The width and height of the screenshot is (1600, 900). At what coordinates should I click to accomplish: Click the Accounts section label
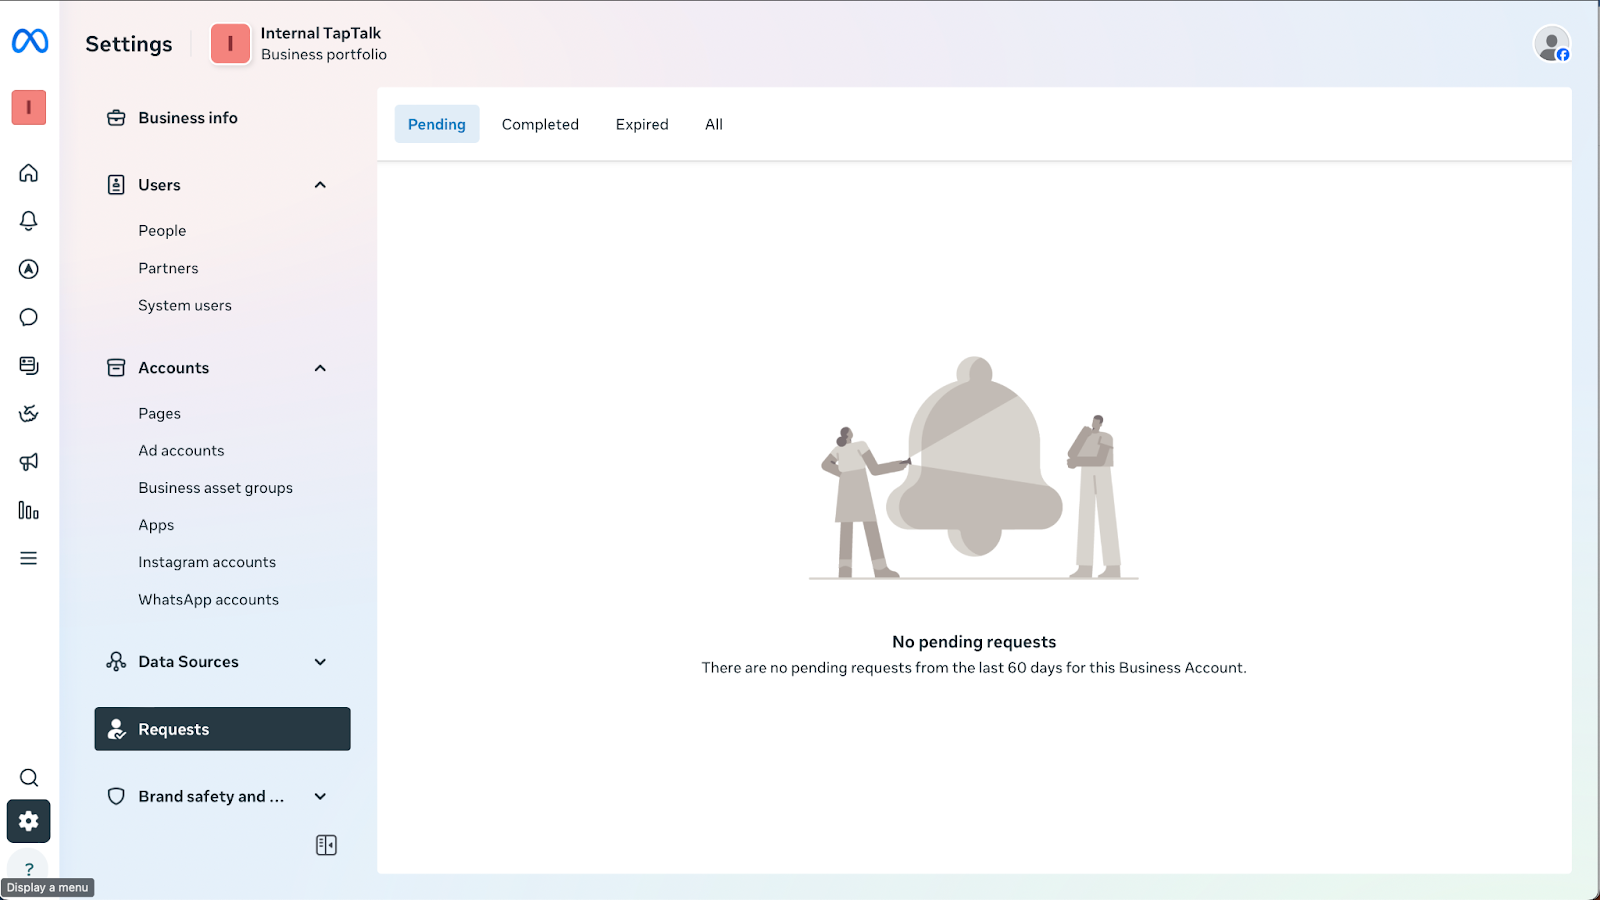point(174,368)
